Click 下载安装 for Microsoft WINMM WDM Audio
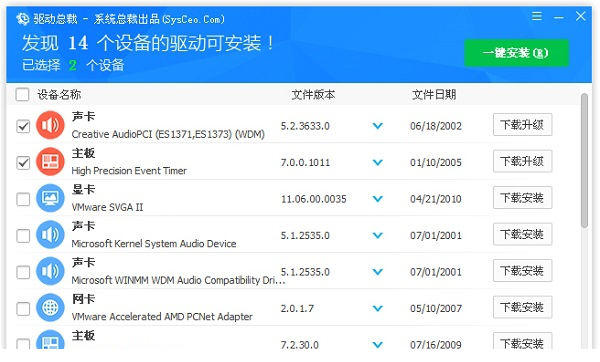Viewport: 600px width, 362px height. (x=522, y=271)
